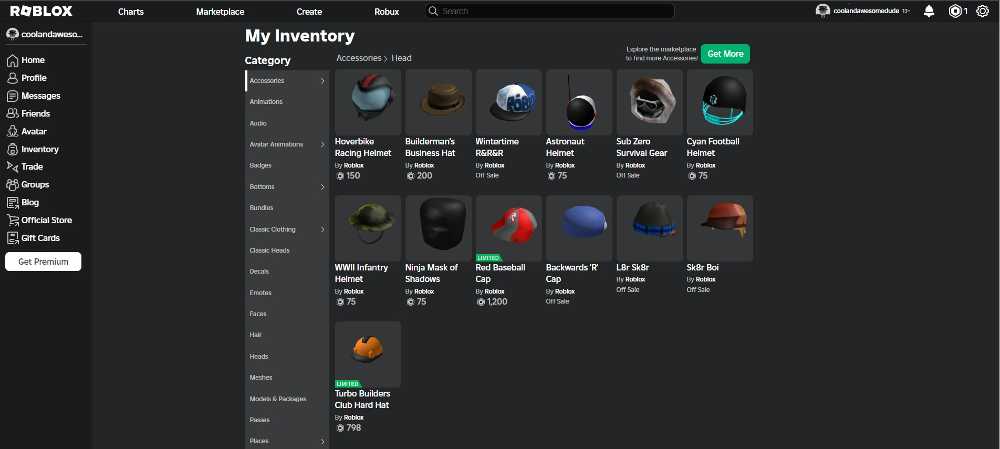Open the Sub Zero Survival Gear thumbnail
The height and width of the screenshot is (449, 1000).
(x=650, y=102)
